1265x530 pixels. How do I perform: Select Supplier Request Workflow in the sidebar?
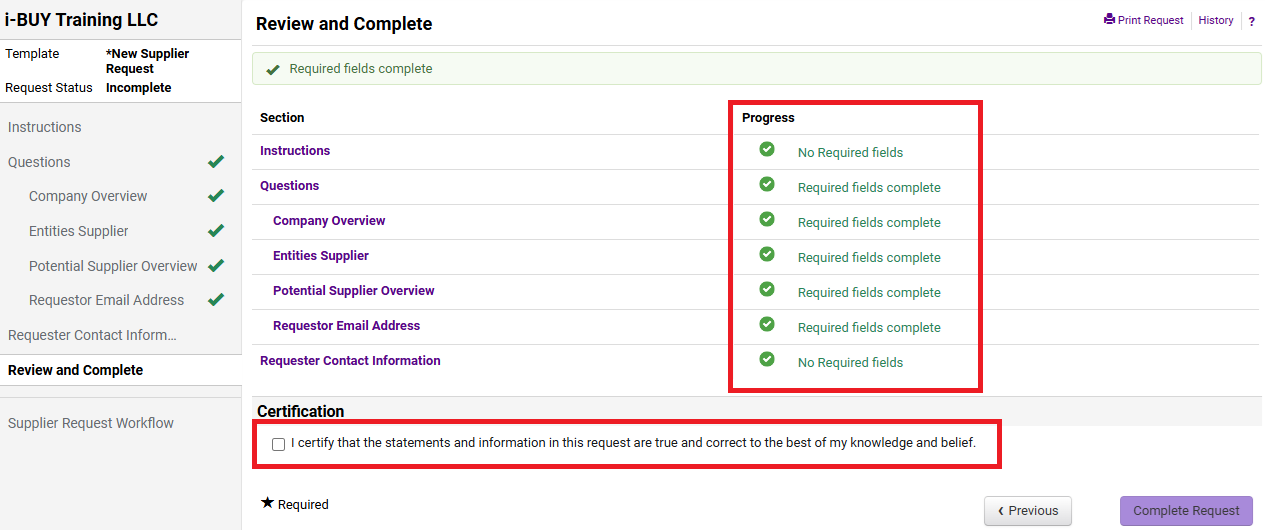coord(91,423)
